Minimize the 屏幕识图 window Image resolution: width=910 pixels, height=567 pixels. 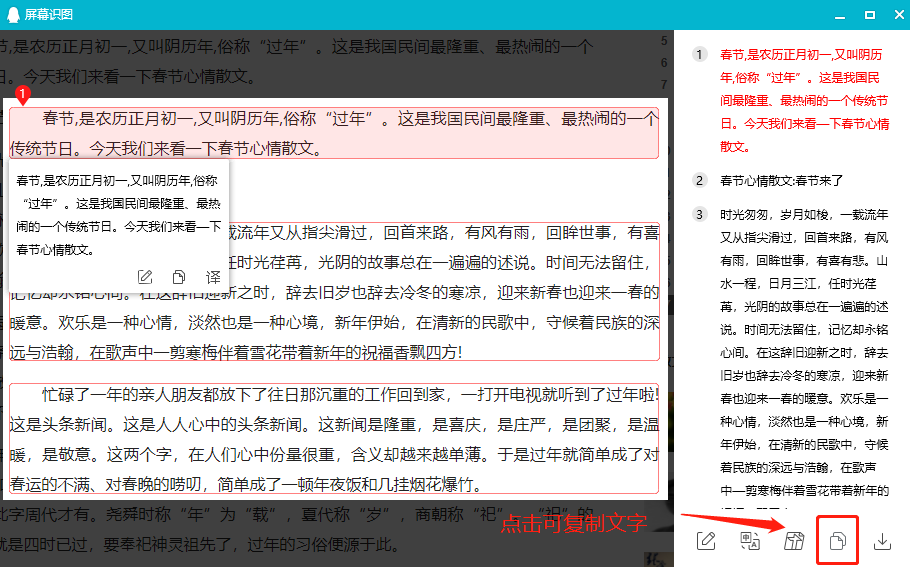840,16
